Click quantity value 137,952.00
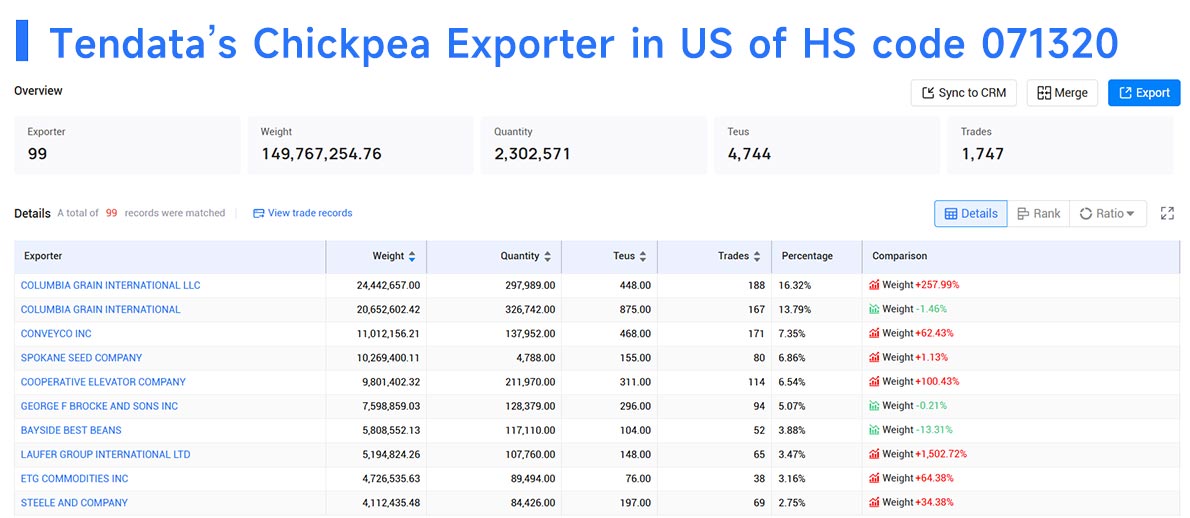This screenshot has height=518, width=1190. [529, 334]
